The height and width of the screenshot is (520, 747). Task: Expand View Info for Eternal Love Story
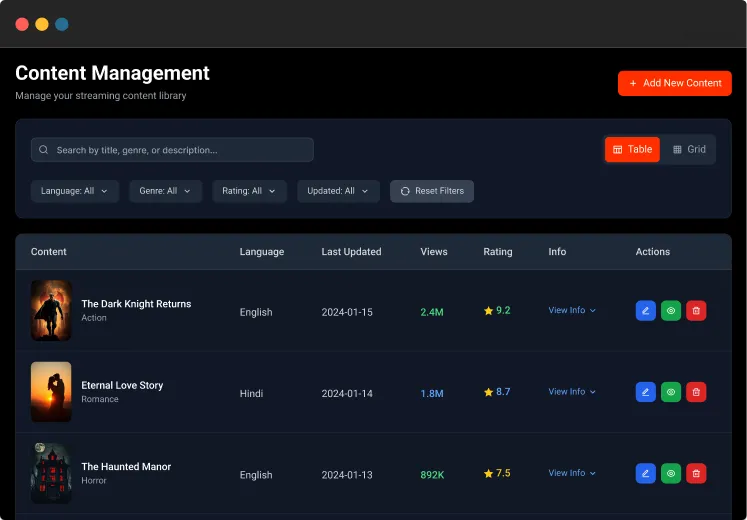(x=572, y=391)
